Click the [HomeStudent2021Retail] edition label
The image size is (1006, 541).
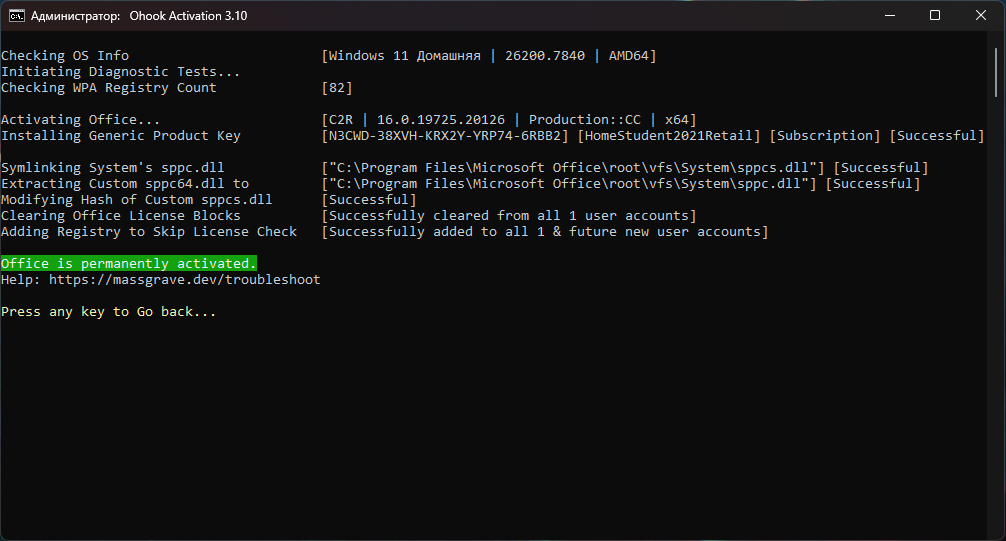click(672, 136)
